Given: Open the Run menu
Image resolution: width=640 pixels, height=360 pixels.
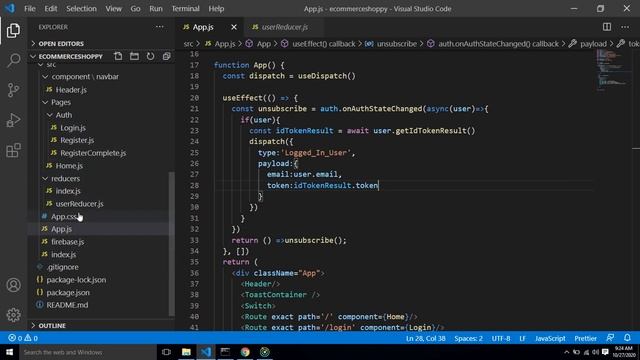Looking at the screenshot, I should pyautogui.click(x=156, y=9).
